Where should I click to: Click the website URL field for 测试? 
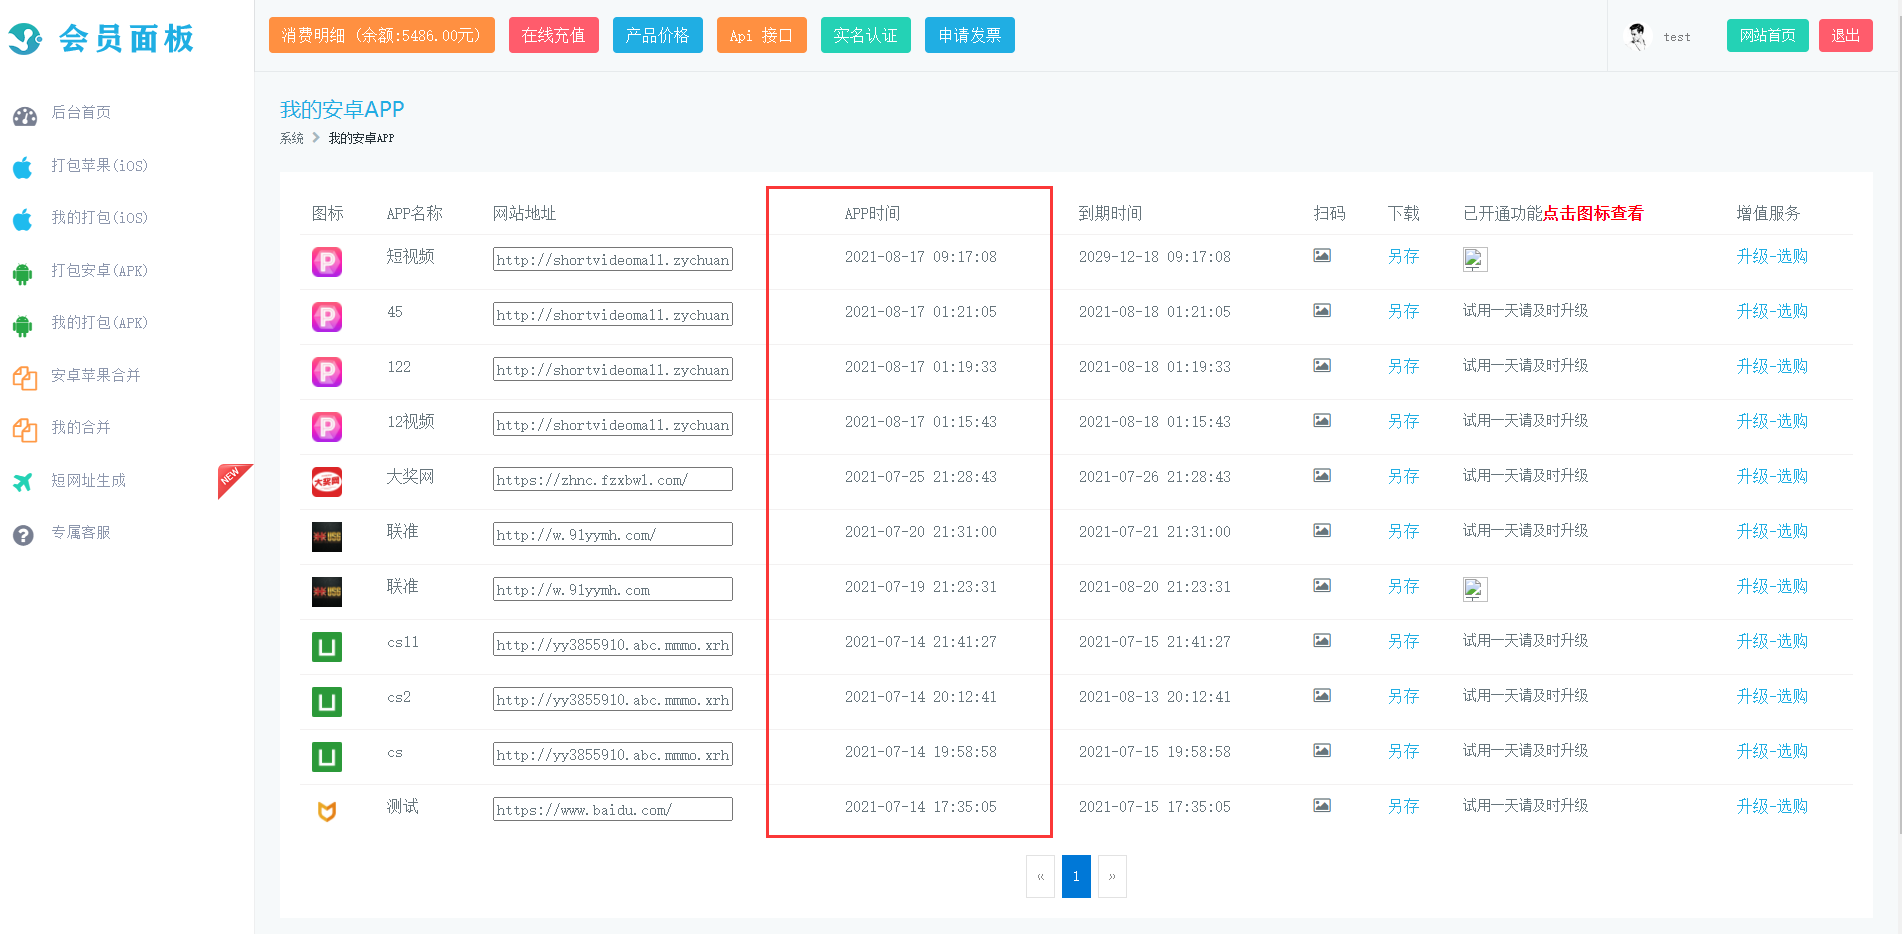pyautogui.click(x=612, y=810)
